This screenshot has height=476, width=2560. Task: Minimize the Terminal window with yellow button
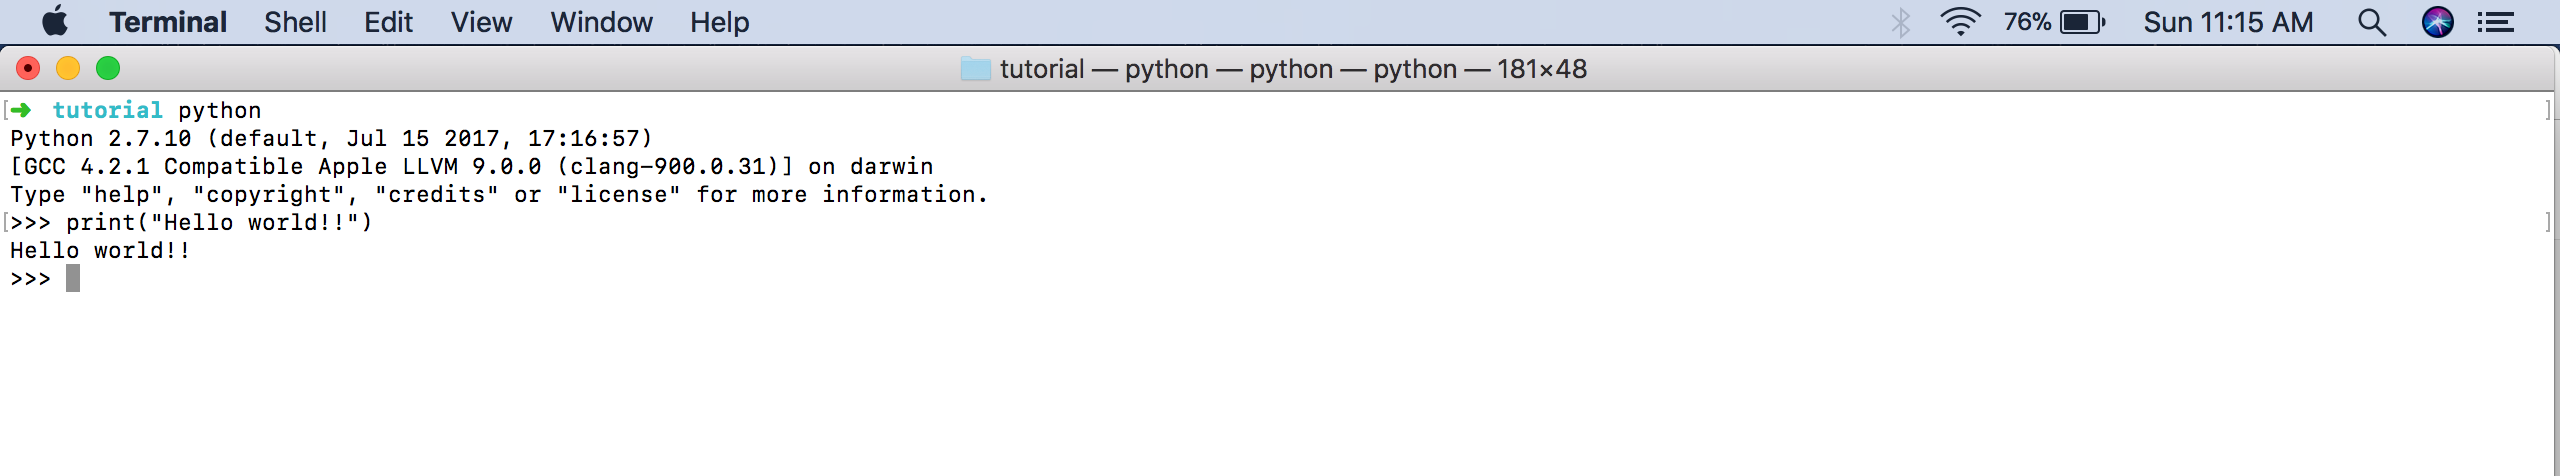pos(68,68)
